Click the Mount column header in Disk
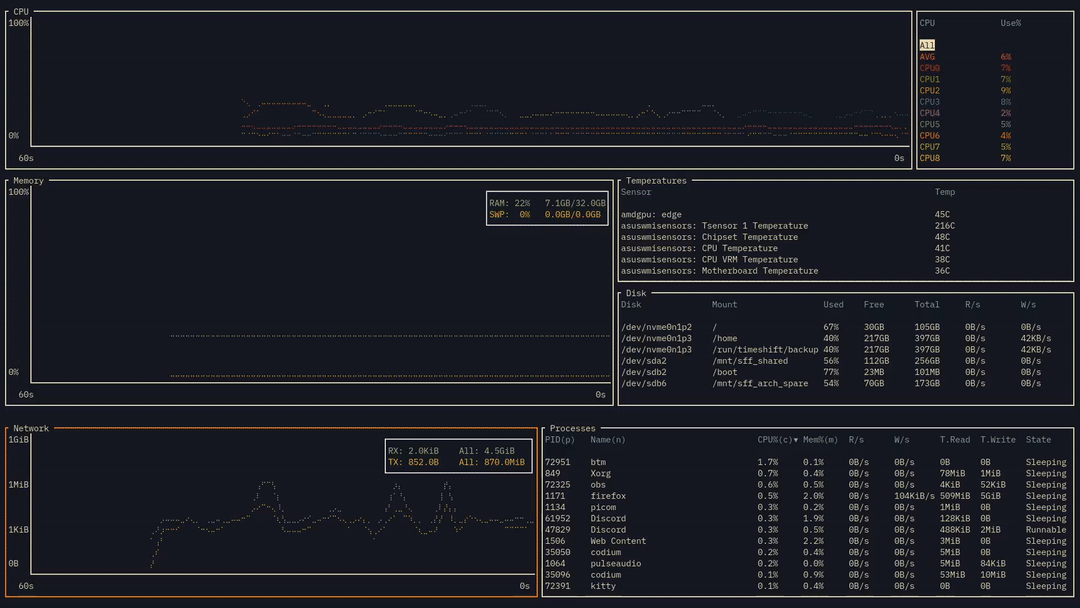This screenshot has width=1080, height=608. pyautogui.click(x=725, y=305)
